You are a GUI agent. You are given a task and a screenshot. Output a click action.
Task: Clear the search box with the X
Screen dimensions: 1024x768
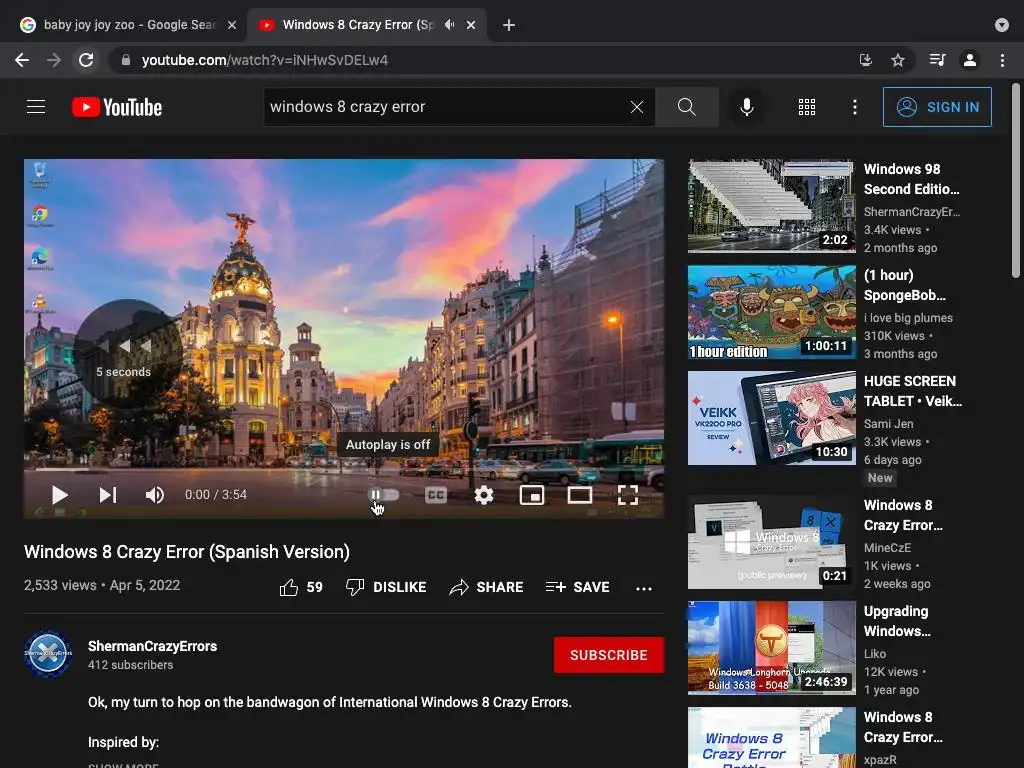pos(637,107)
